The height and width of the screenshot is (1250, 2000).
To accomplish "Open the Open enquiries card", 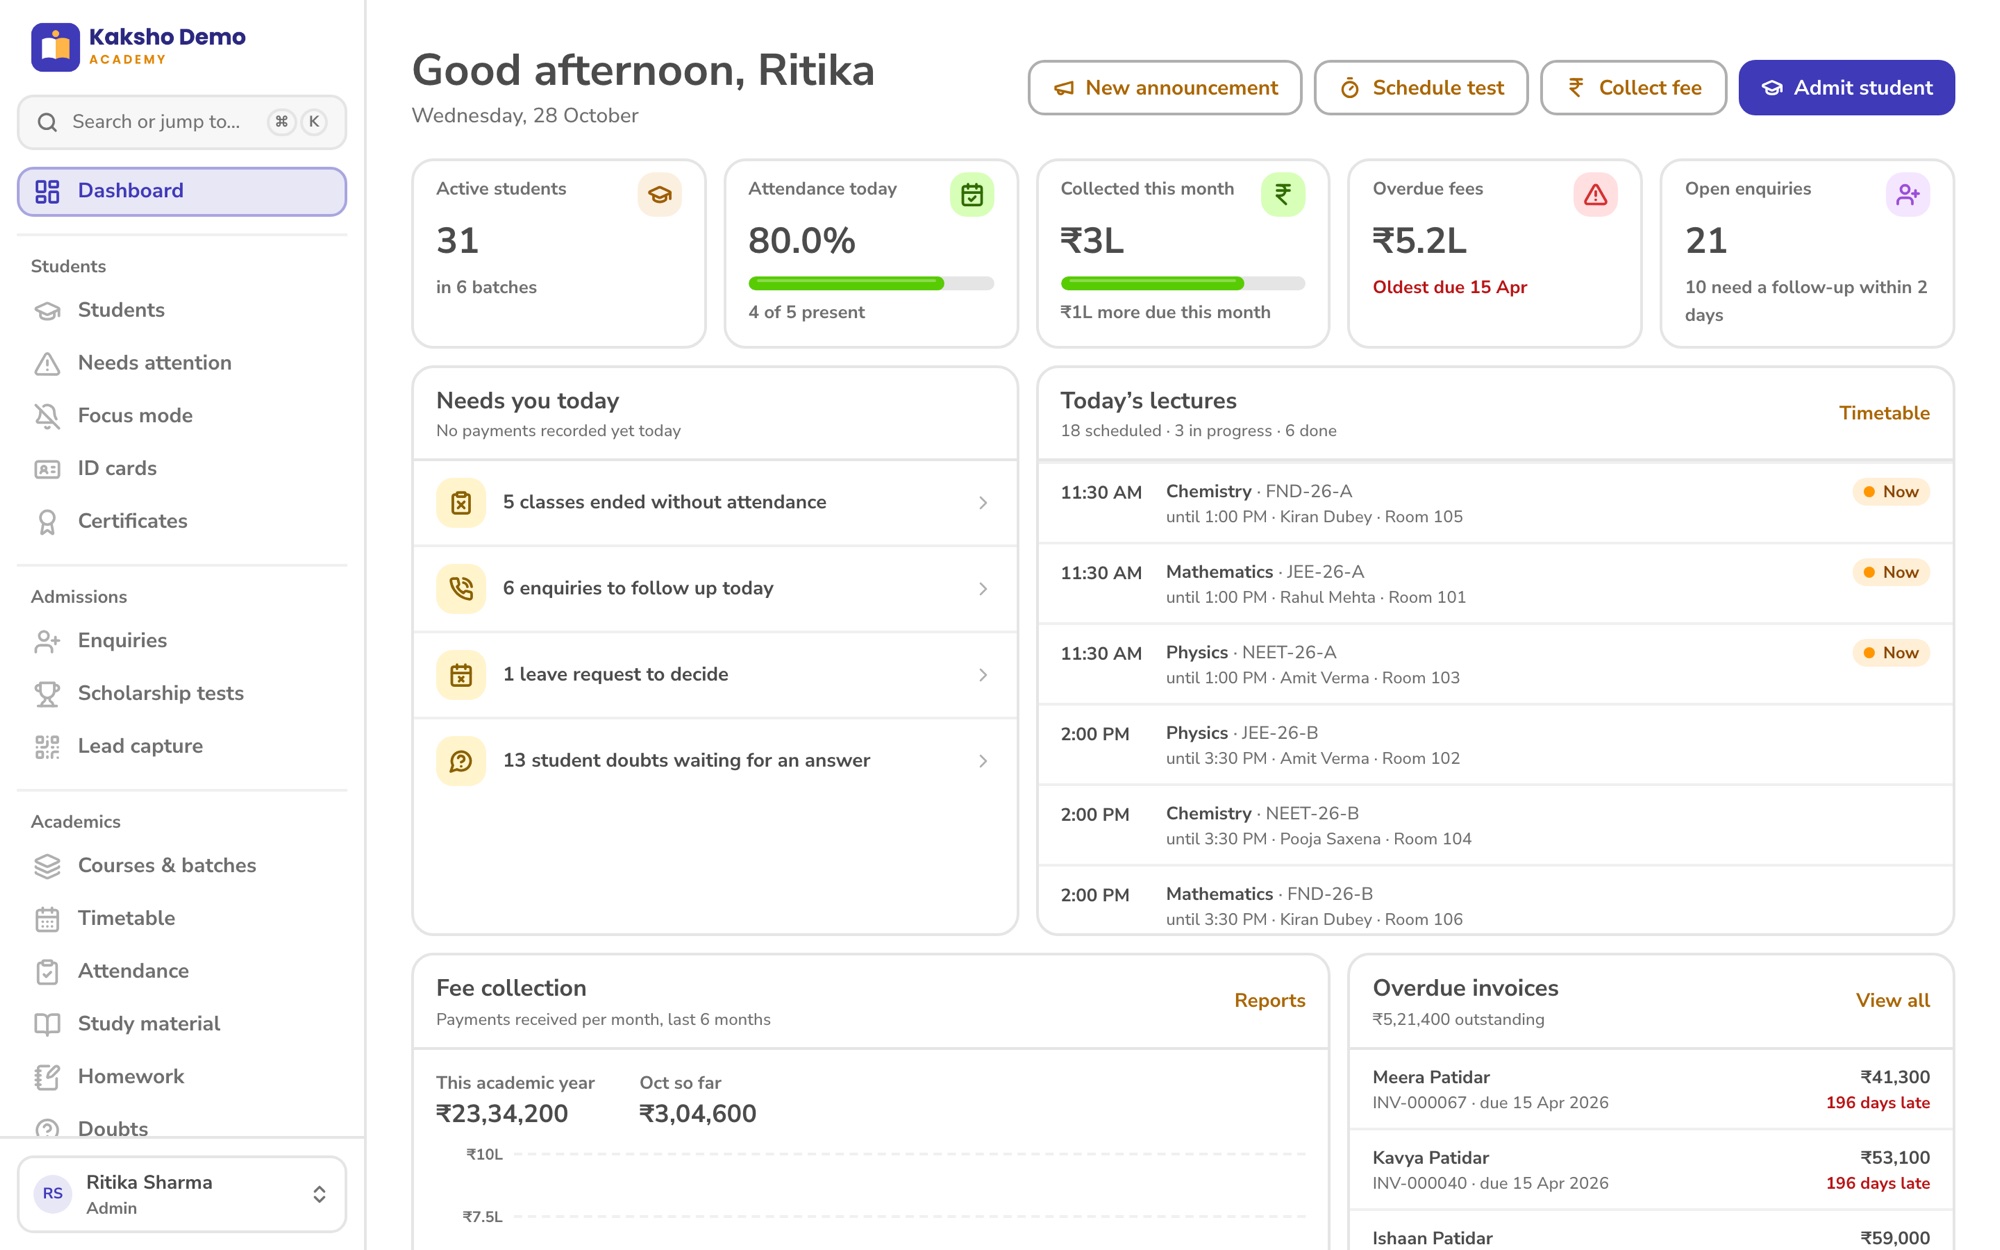I will click(x=1807, y=254).
